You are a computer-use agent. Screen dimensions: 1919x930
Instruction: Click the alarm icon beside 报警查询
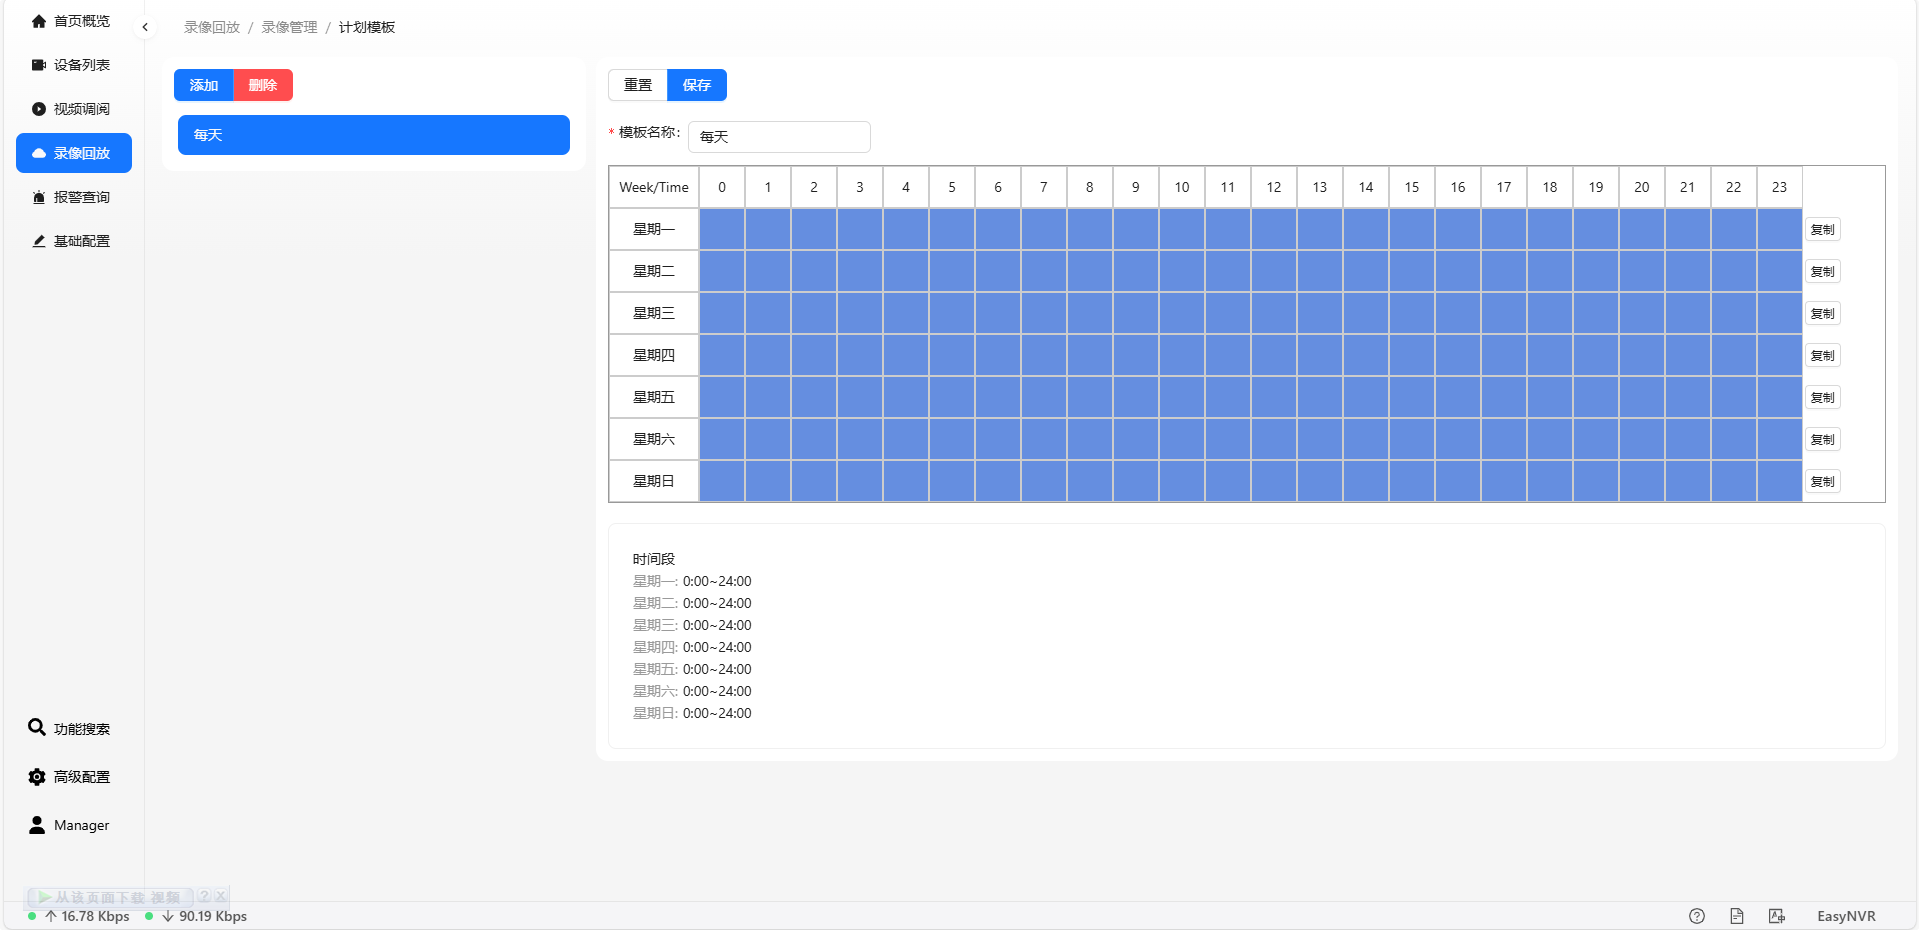point(39,197)
